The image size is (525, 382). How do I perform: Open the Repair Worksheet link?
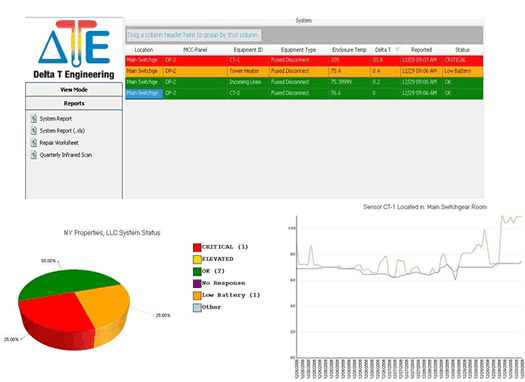tap(59, 143)
